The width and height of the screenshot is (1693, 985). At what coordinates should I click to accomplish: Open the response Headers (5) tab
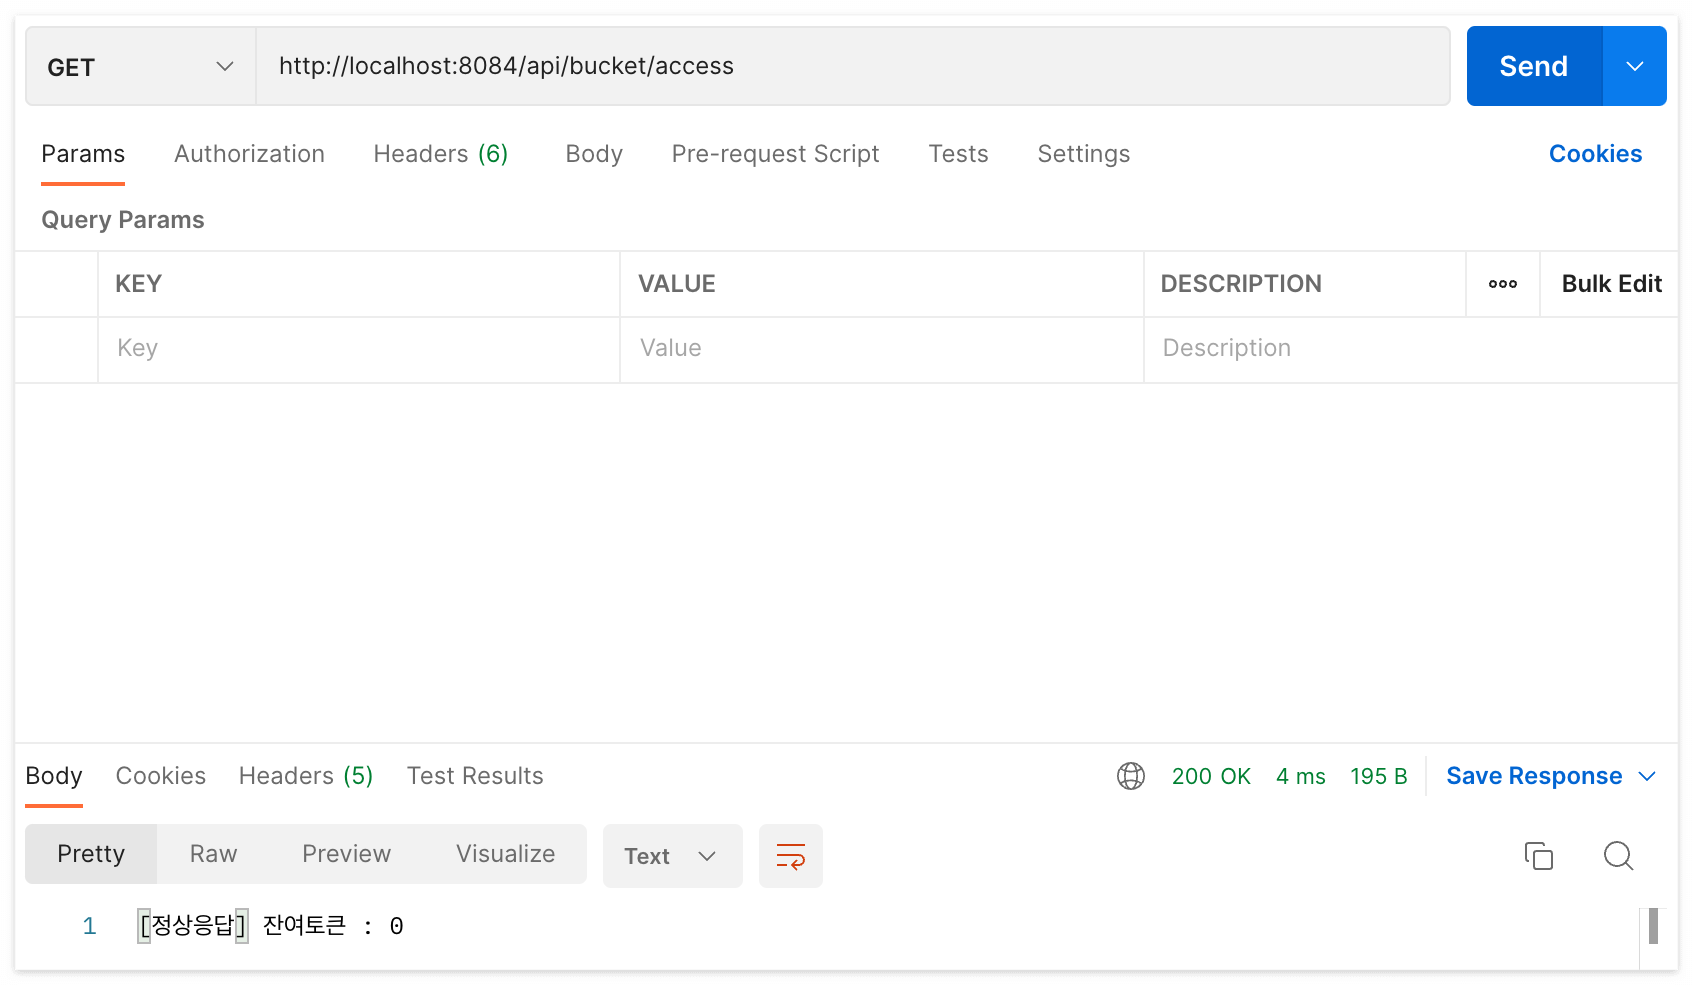[x=306, y=776]
